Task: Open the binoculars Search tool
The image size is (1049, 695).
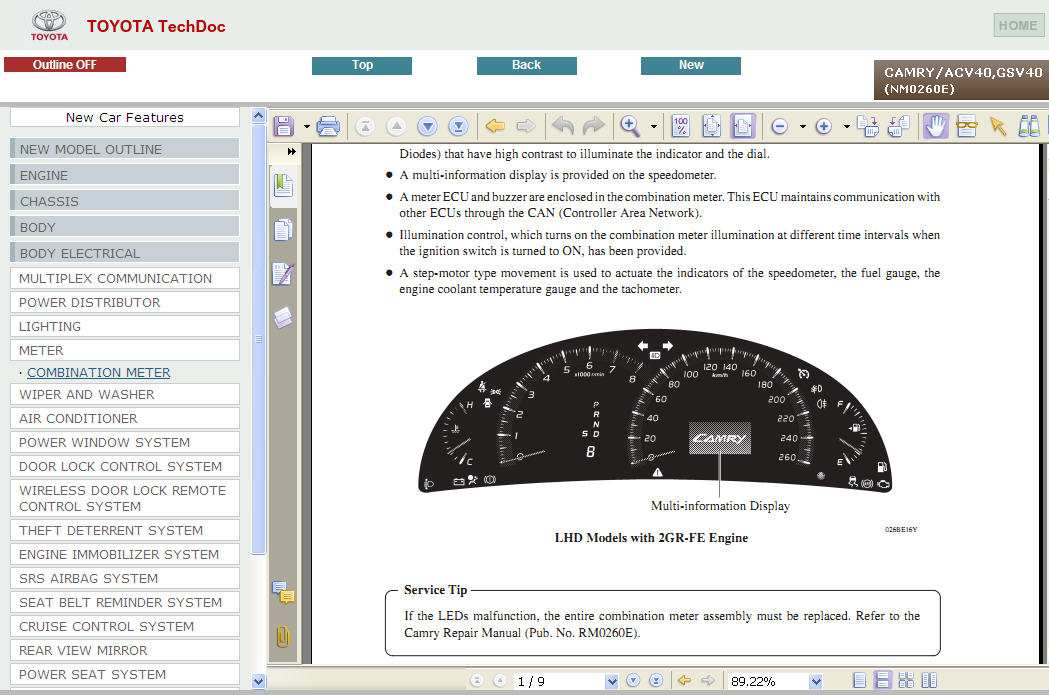Action: point(1028,126)
